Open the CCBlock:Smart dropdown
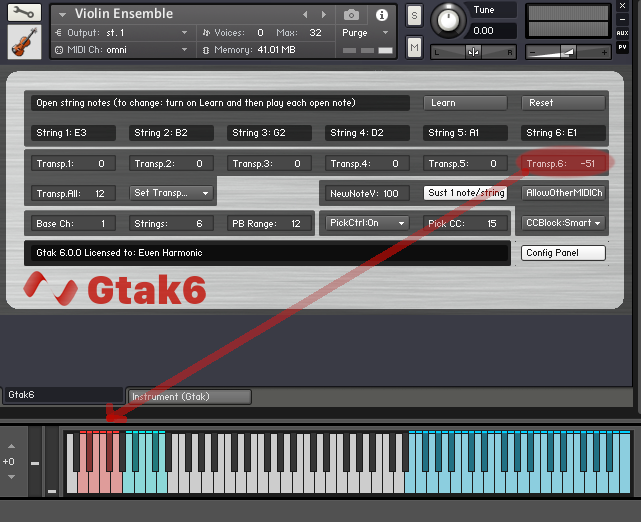Screen dimensions: 641x522 564,223
